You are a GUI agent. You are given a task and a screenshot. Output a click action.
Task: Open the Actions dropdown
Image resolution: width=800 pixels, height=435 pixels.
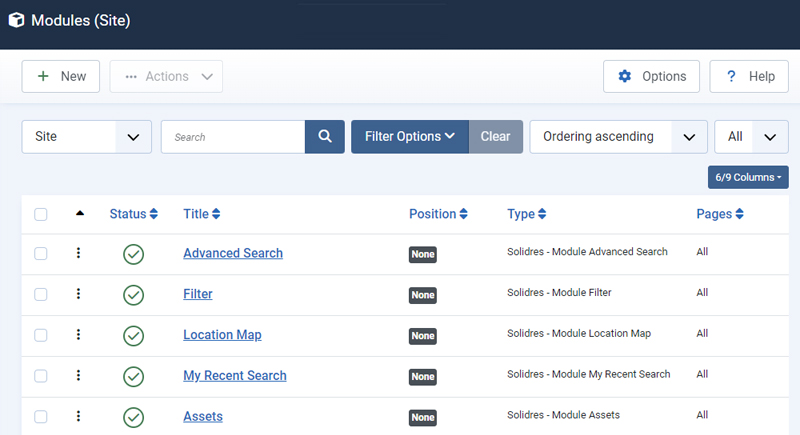[166, 76]
